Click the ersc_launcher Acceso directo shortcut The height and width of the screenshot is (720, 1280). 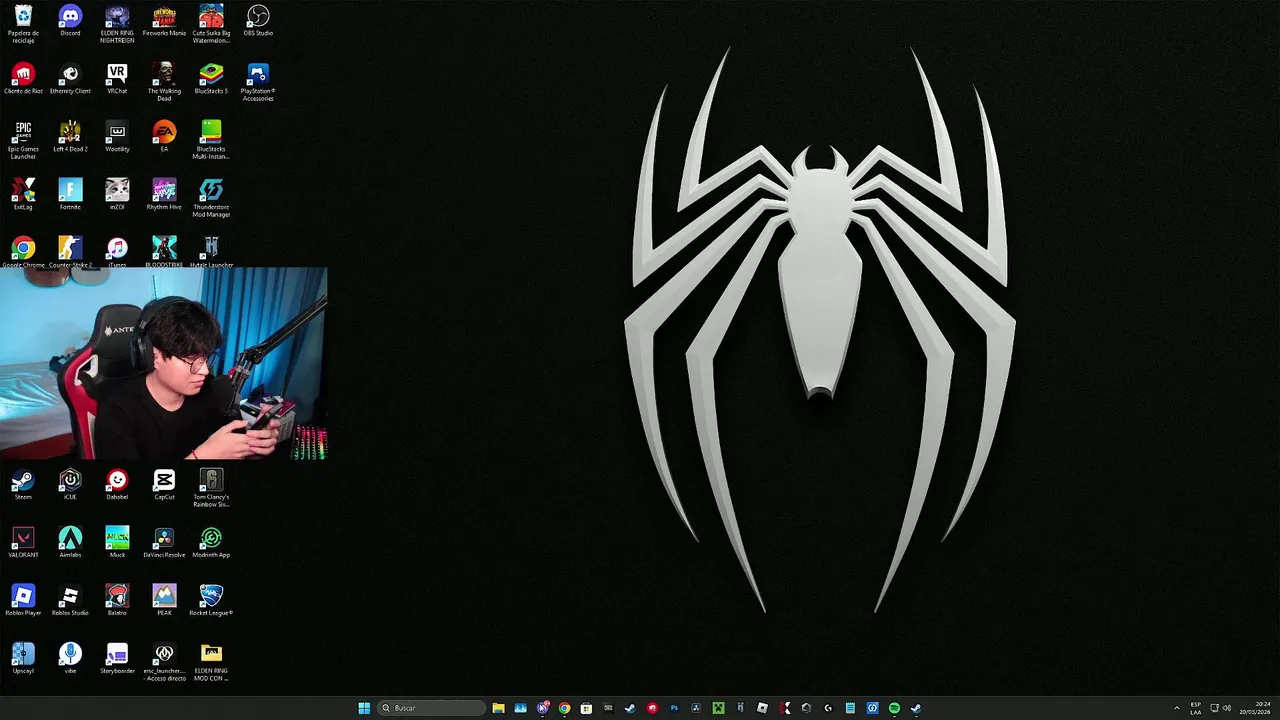coord(164,661)
